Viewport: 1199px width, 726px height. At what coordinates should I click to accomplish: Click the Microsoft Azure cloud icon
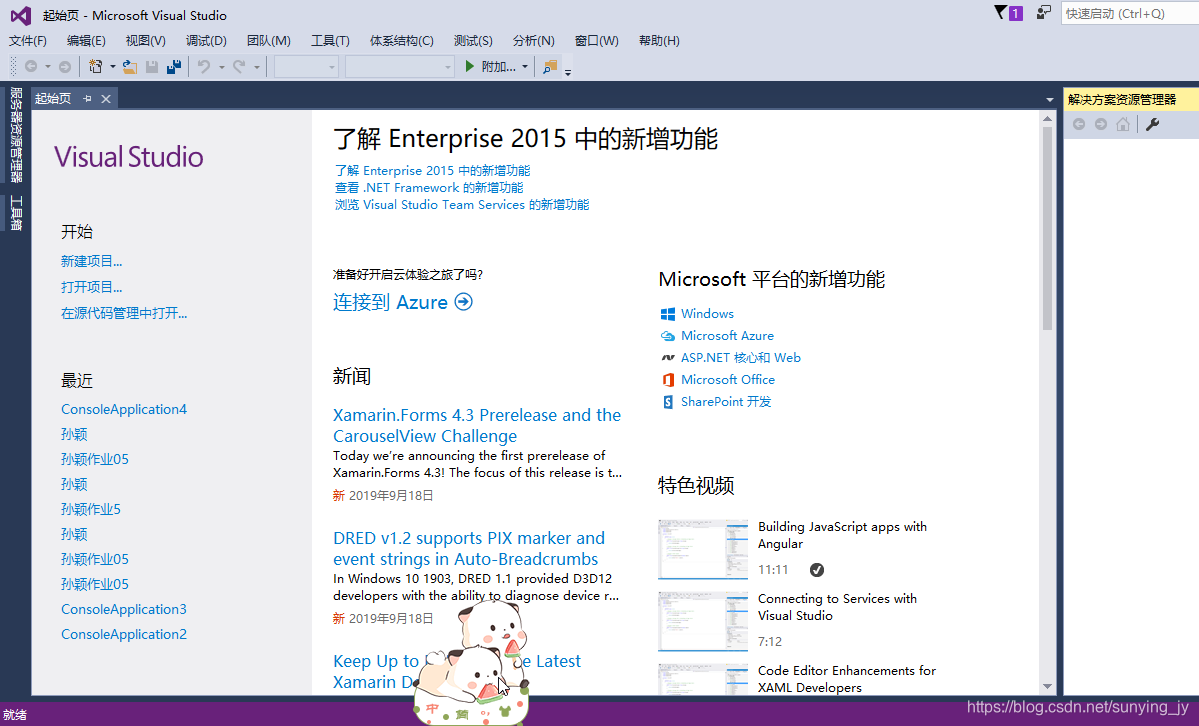668,336
